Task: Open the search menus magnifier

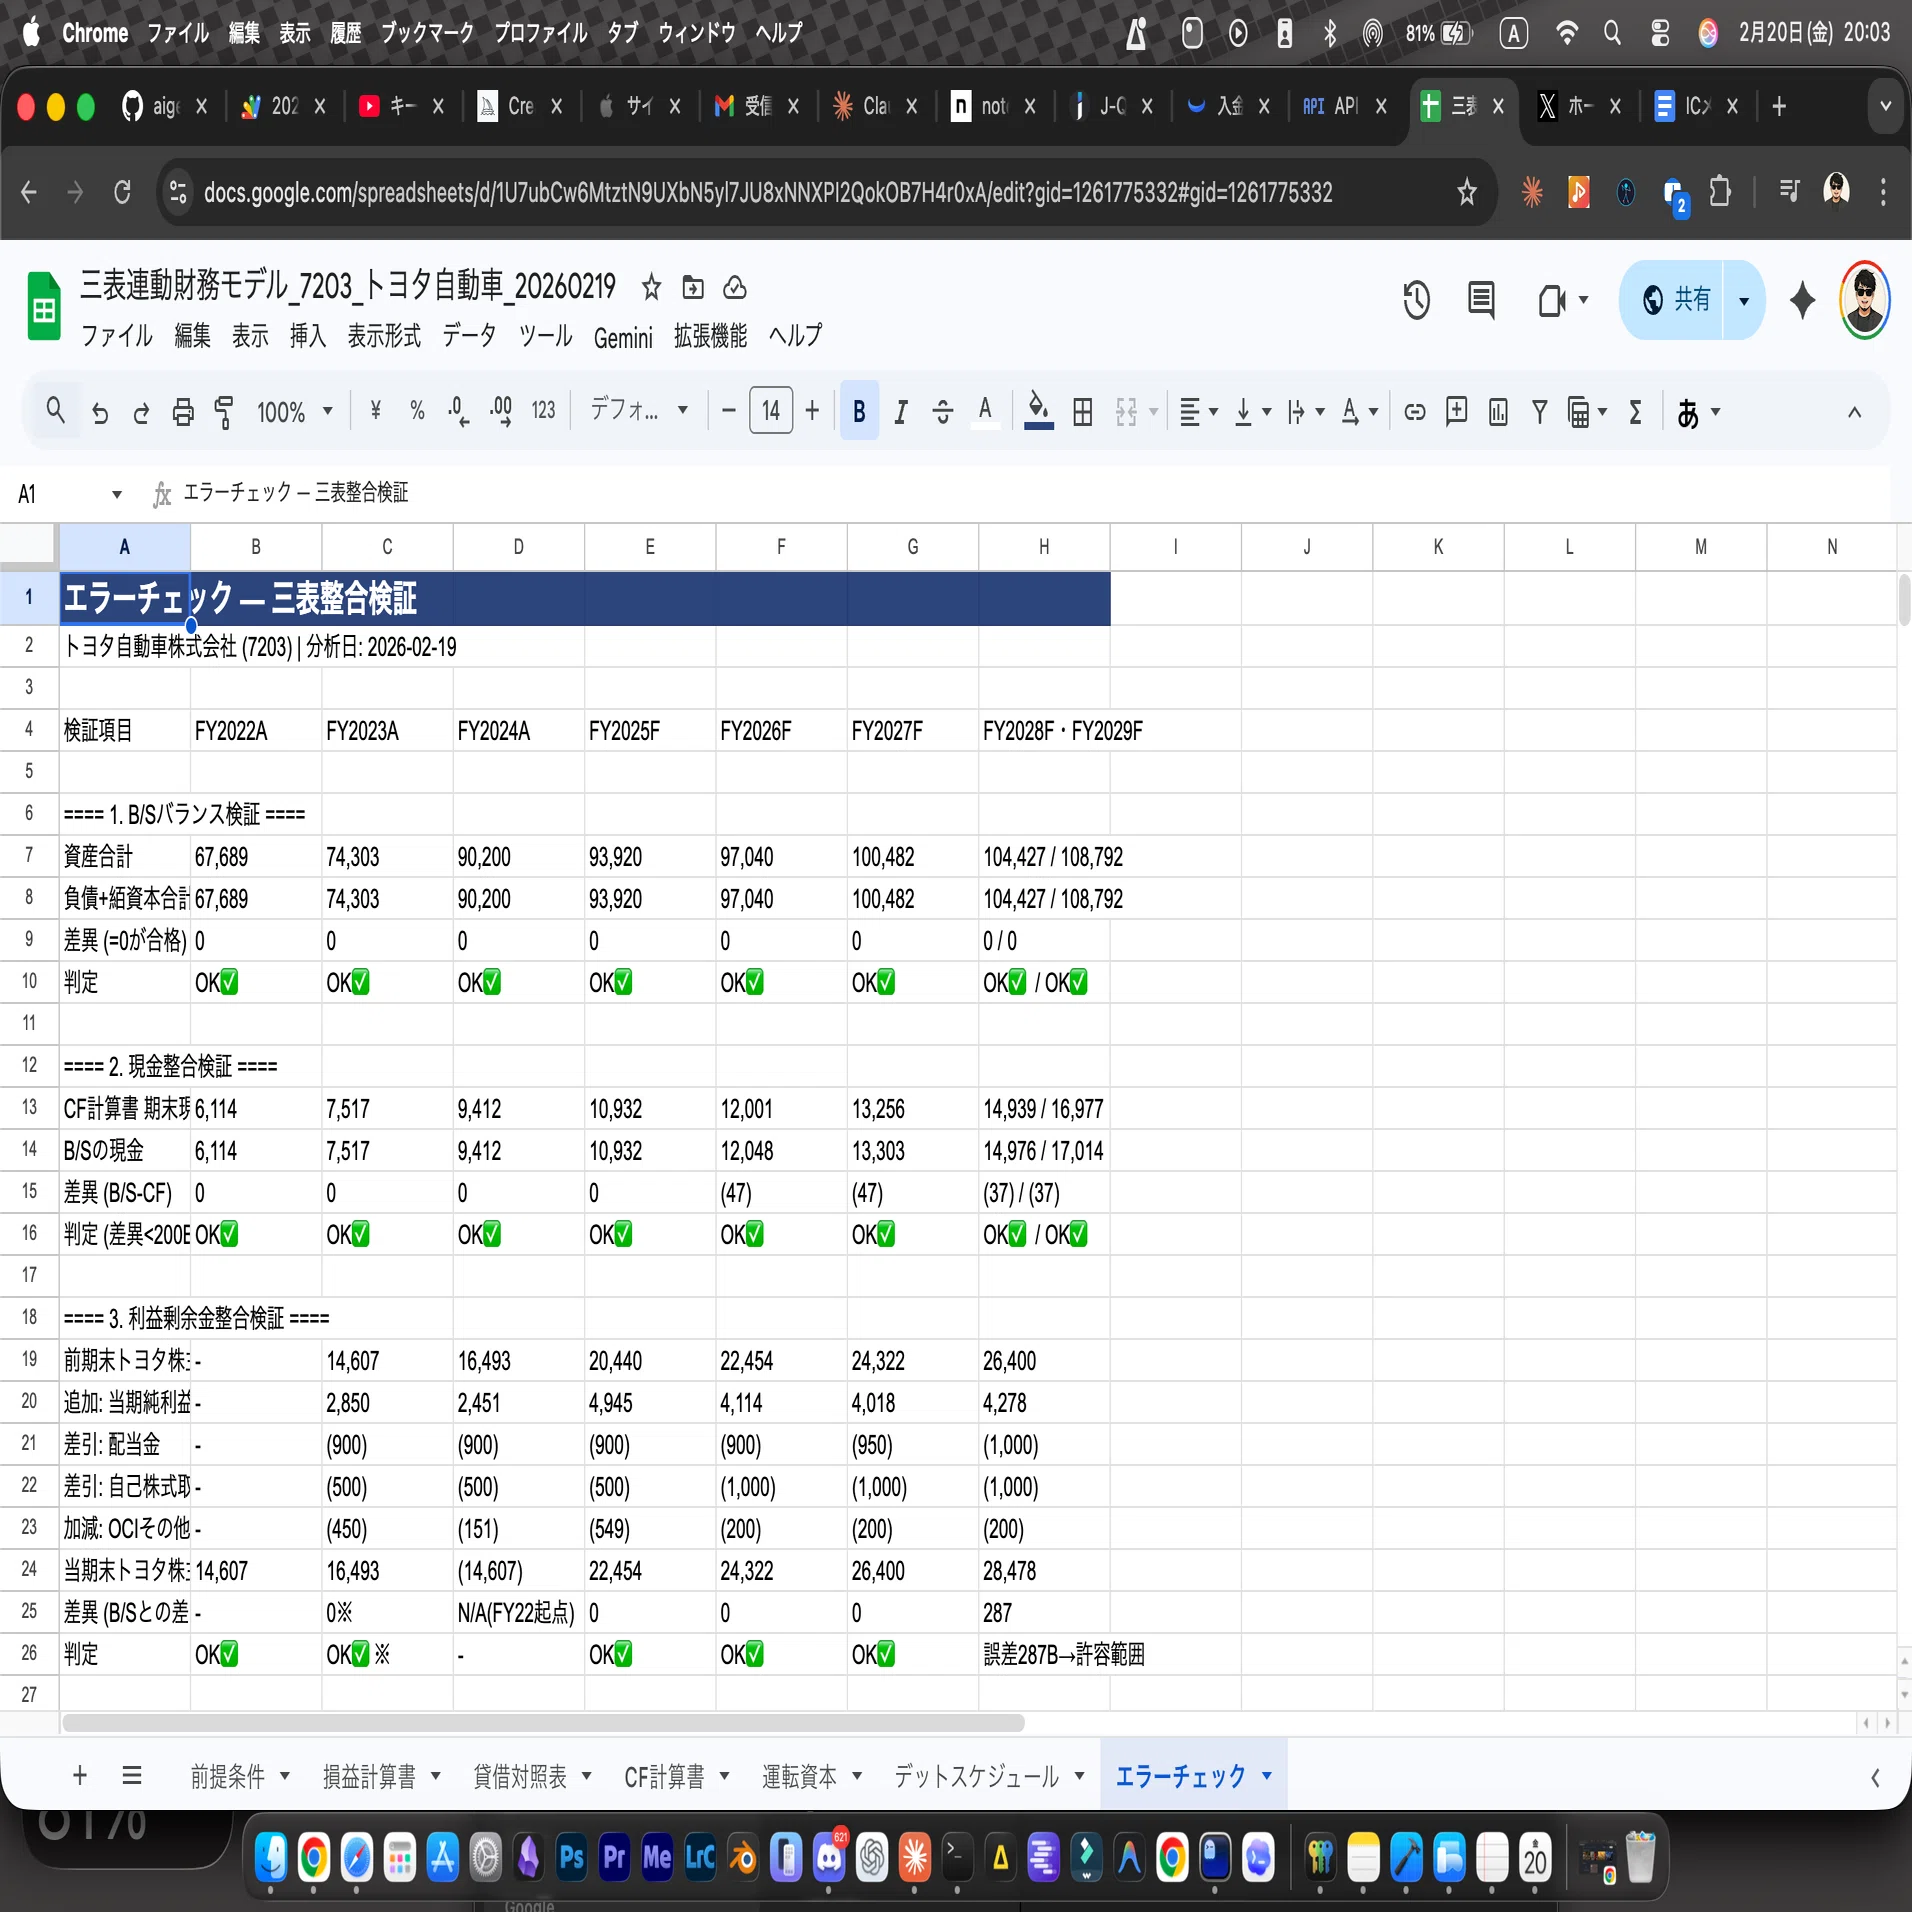Action: [x=56, y=410]
